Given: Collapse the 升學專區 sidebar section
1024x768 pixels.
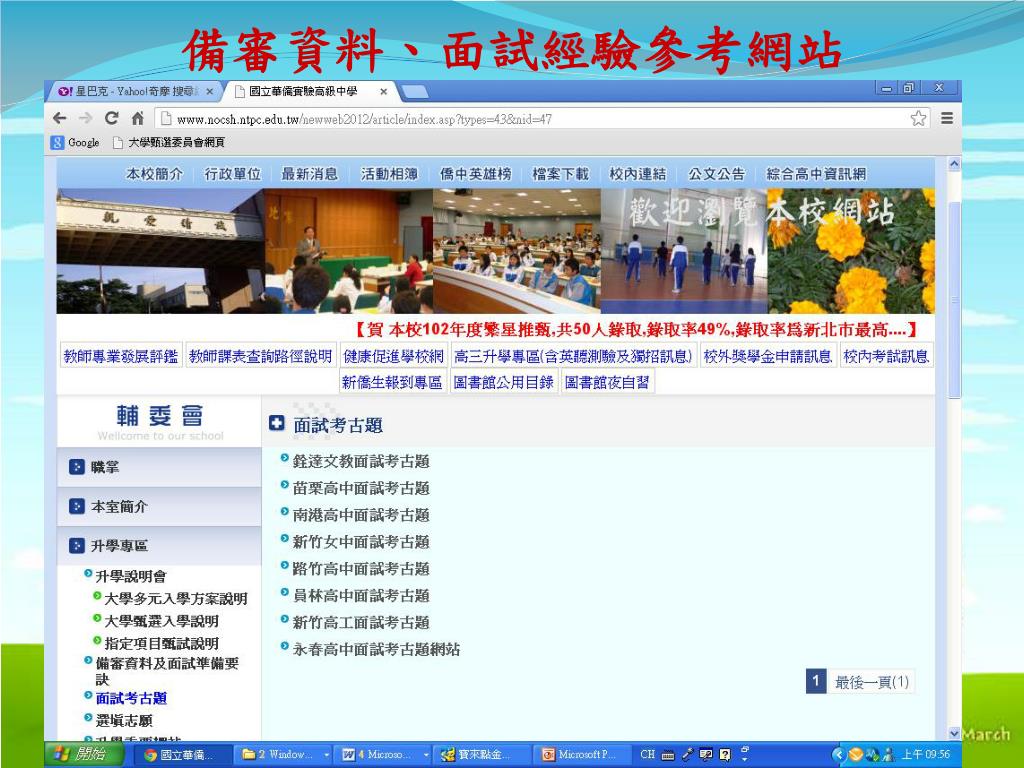Looking at the screenshot, I should point(159,545).
